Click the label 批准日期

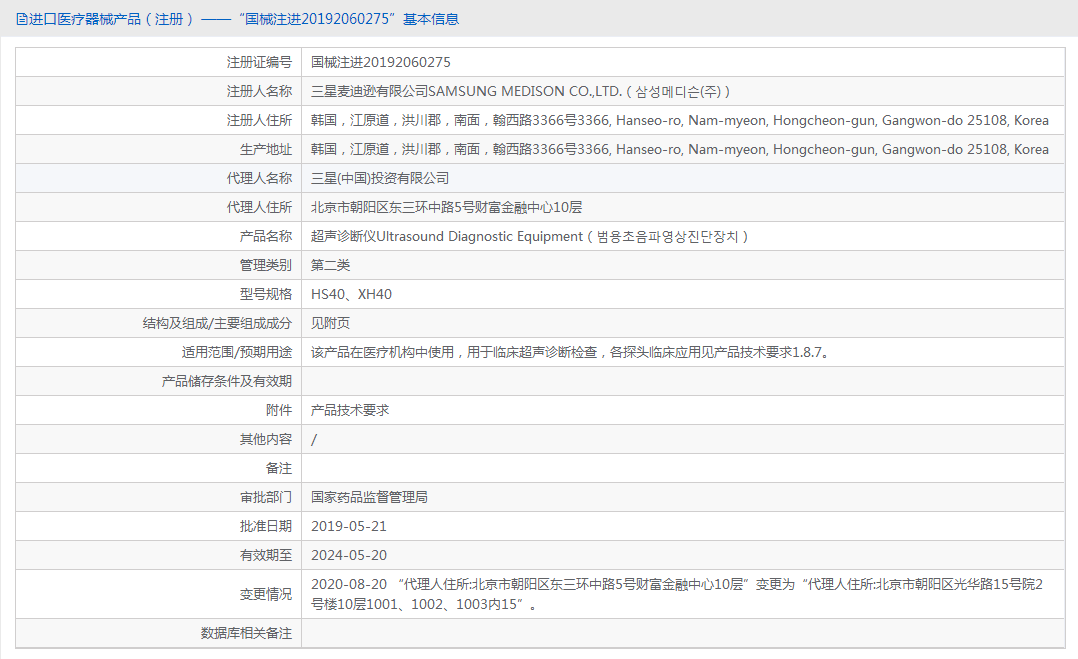click(x=265, y=526)
